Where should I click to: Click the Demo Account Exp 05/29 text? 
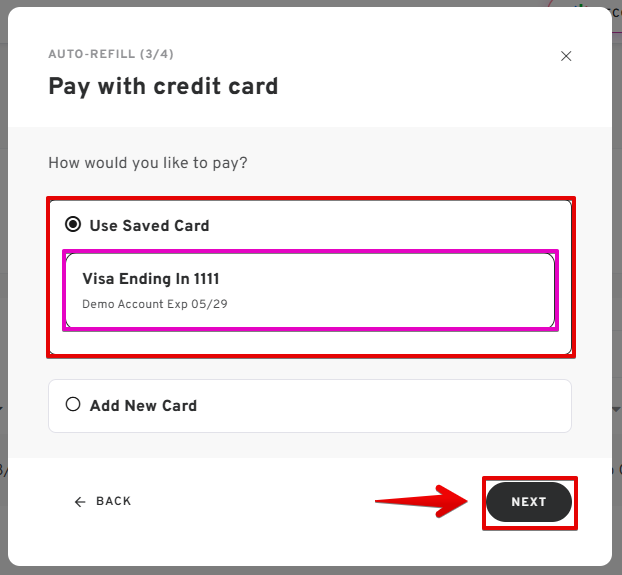click(x=155, y=304)
